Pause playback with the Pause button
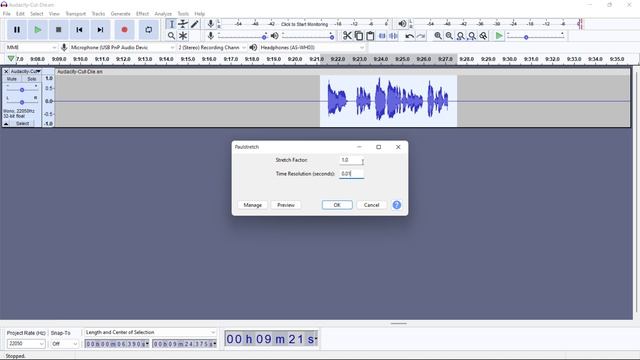Image resolution: width=640 pixels, height=360 pixels. pyautogui.click(x=17, y=30)
